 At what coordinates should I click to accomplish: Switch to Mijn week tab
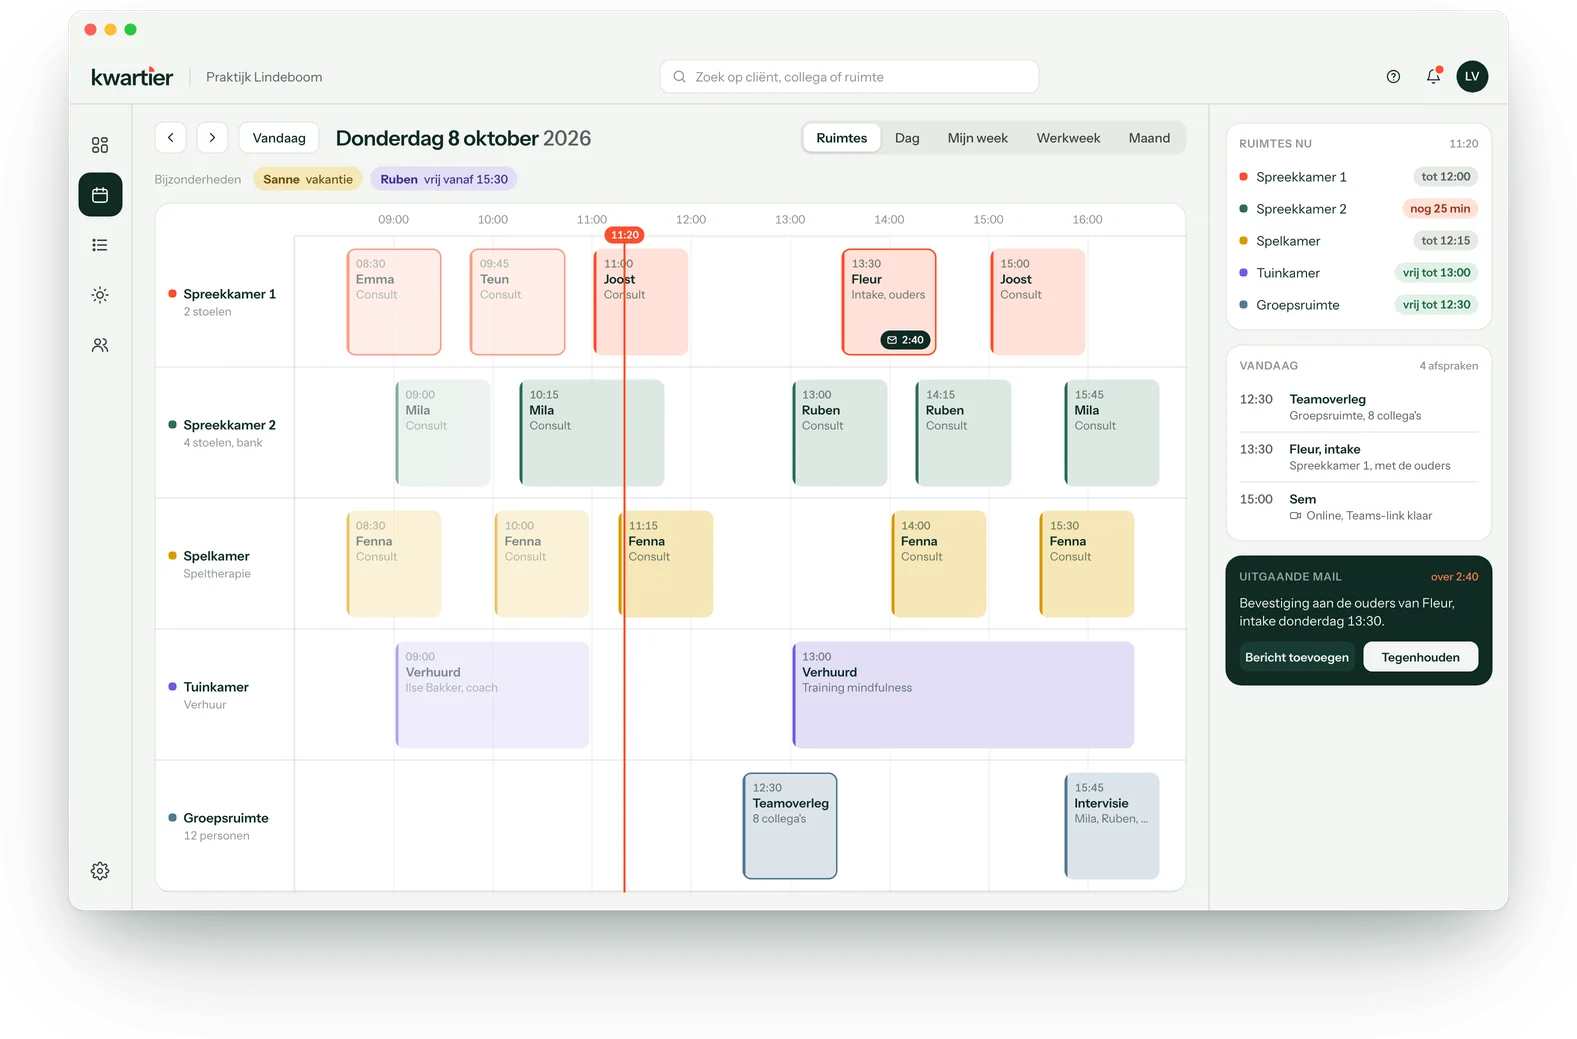[977, 138]
